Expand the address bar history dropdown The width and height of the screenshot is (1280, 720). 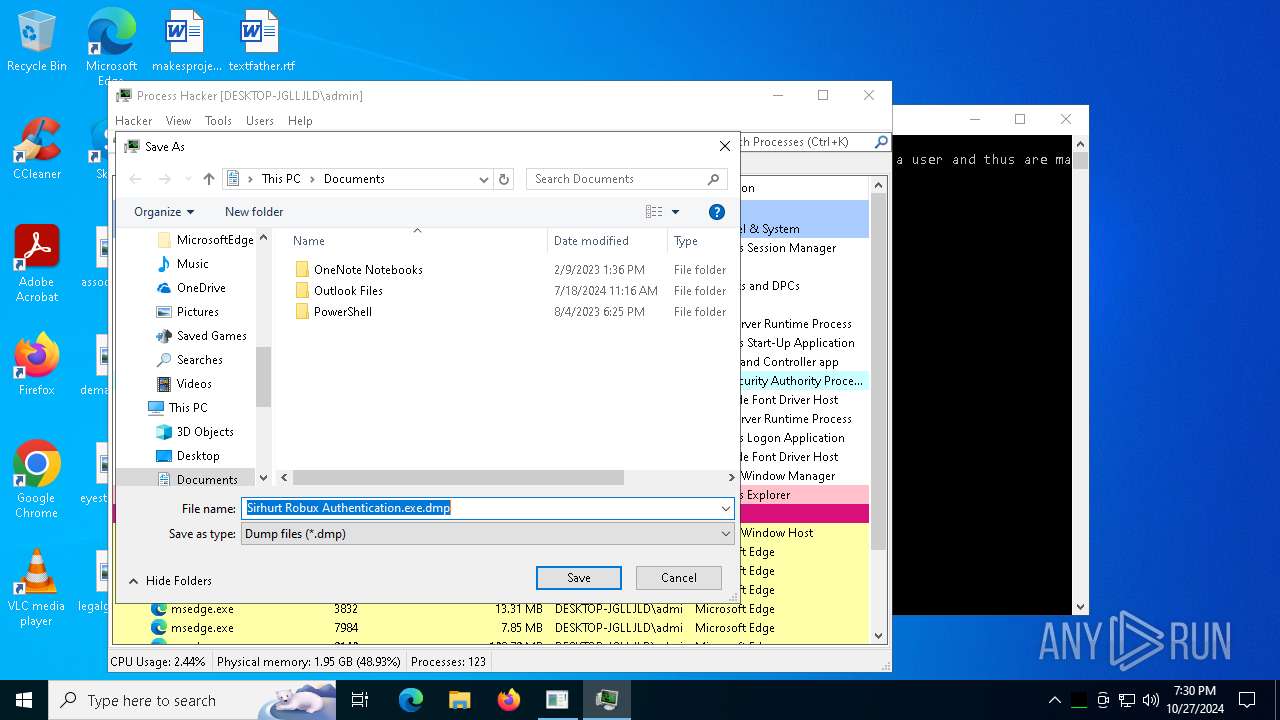click(x=483, y=179)
